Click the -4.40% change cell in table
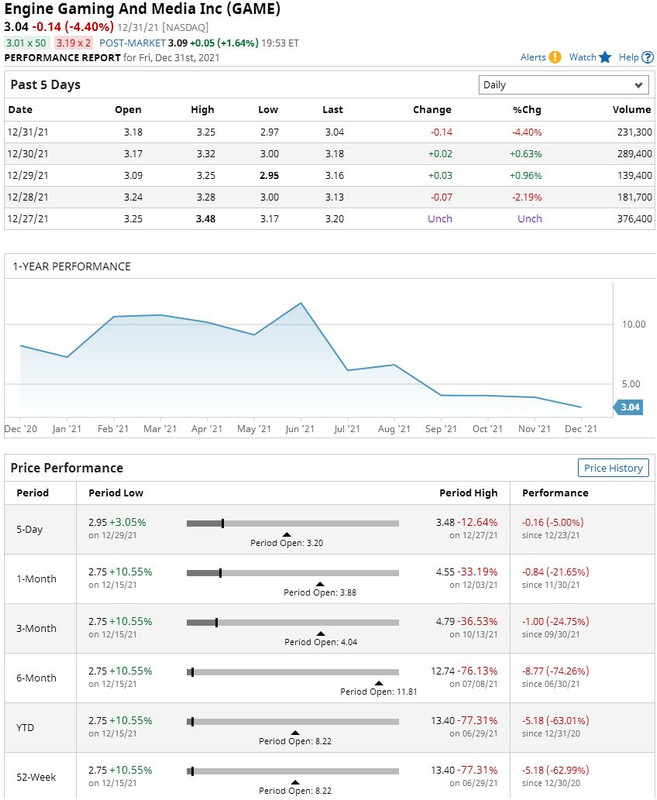Image resolution: width=657 pixels, height=800 pixels. [527, 132]
